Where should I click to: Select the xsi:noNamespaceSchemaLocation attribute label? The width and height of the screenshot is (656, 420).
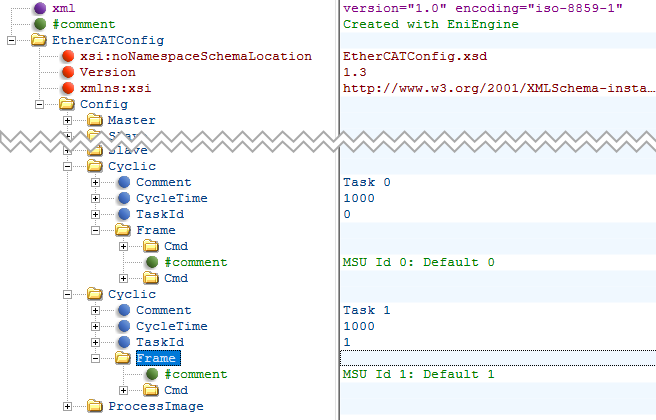[196, 56]
